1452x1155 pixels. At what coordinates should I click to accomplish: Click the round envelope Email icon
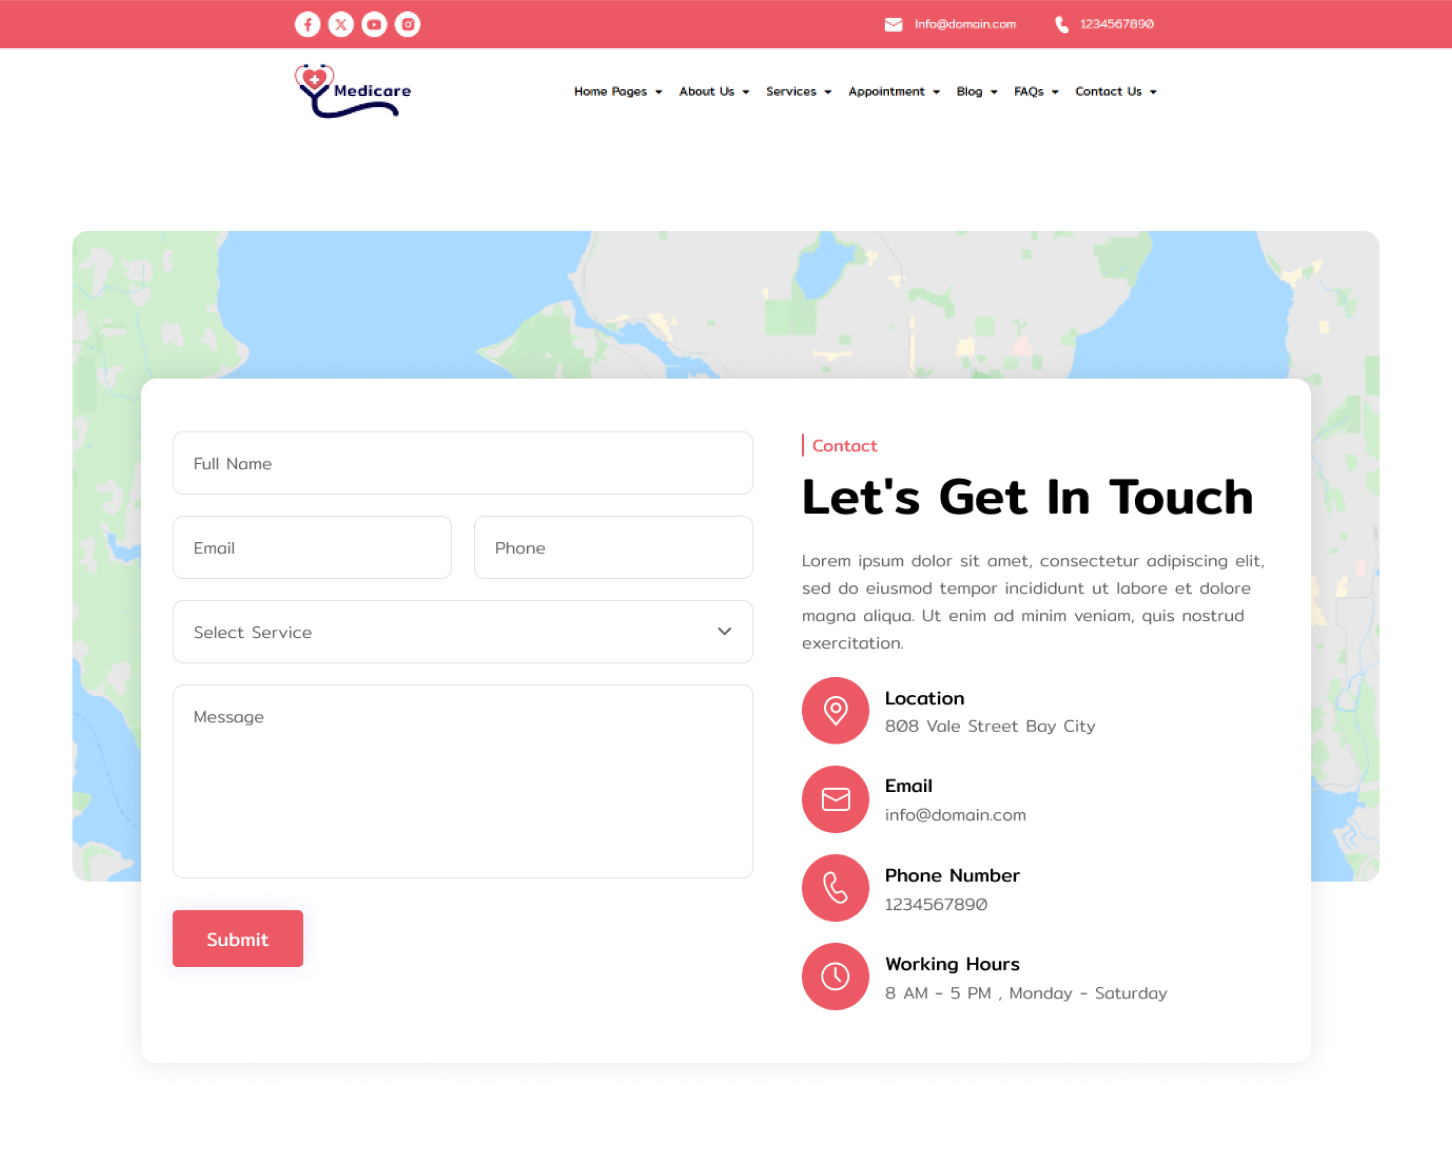point(835,799)
